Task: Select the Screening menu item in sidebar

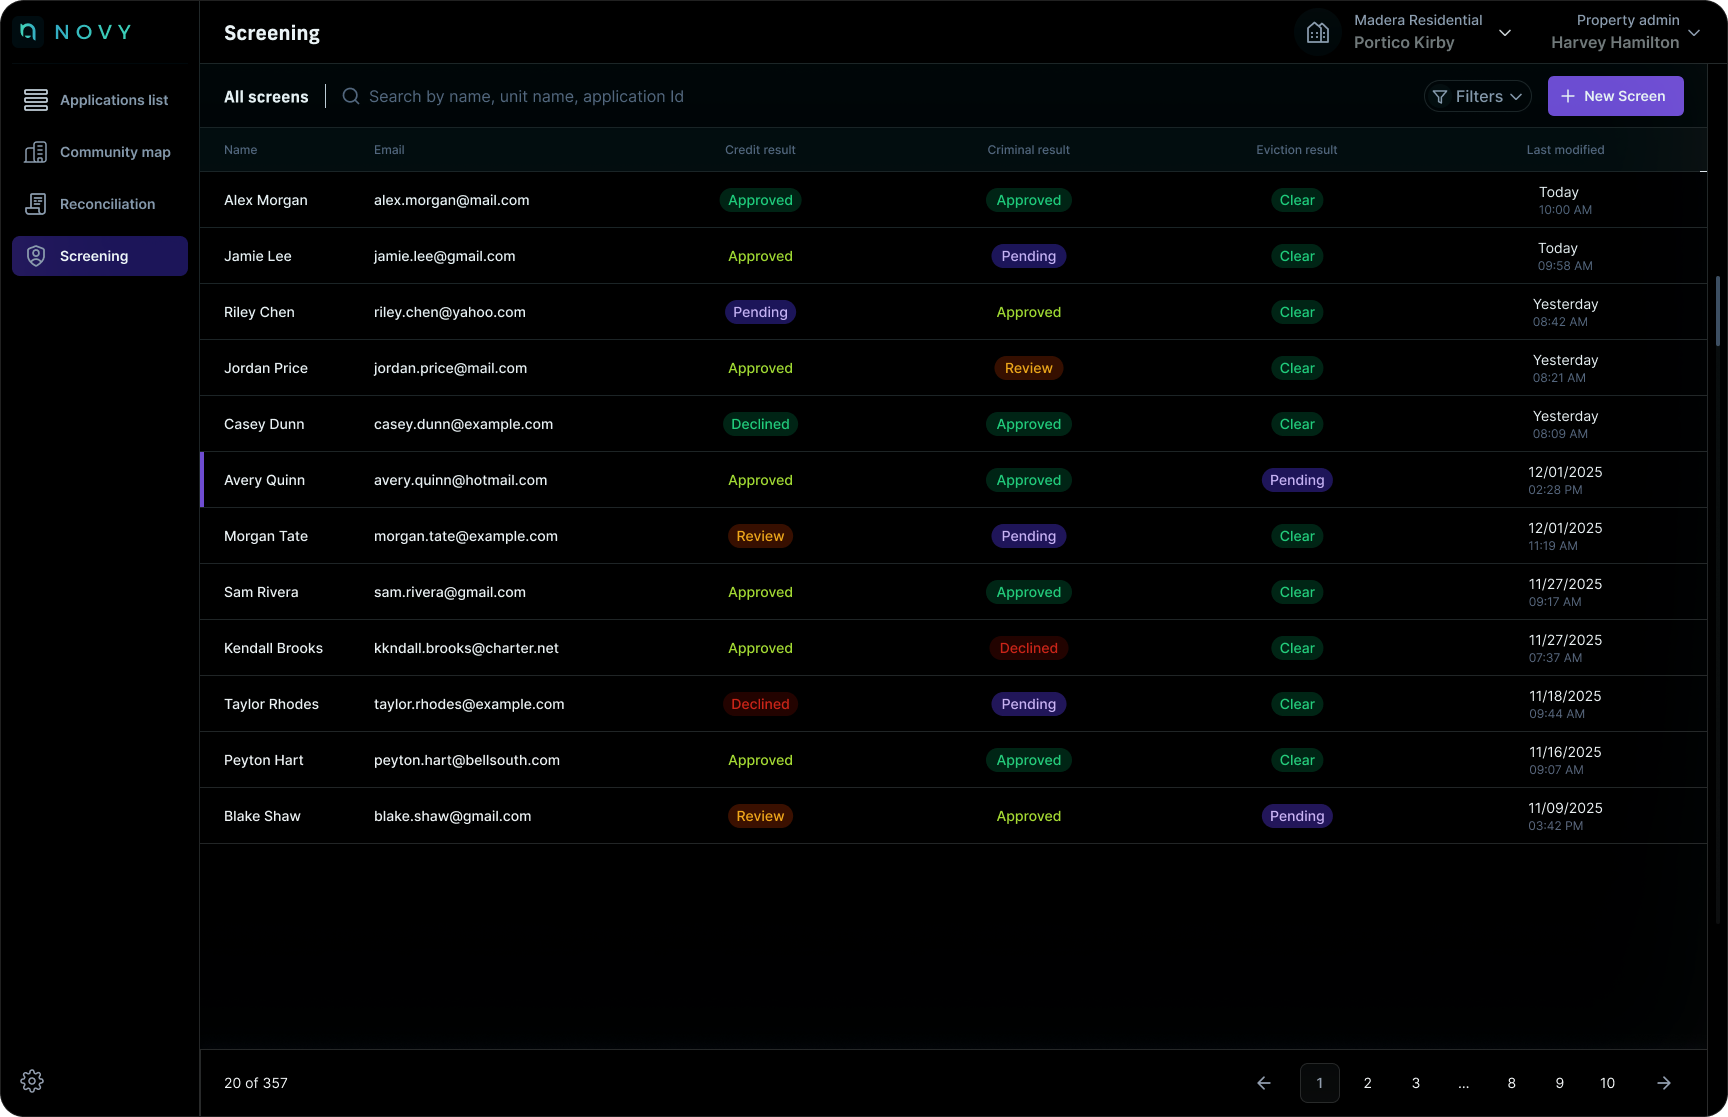Action: click(x=94, y=256)
